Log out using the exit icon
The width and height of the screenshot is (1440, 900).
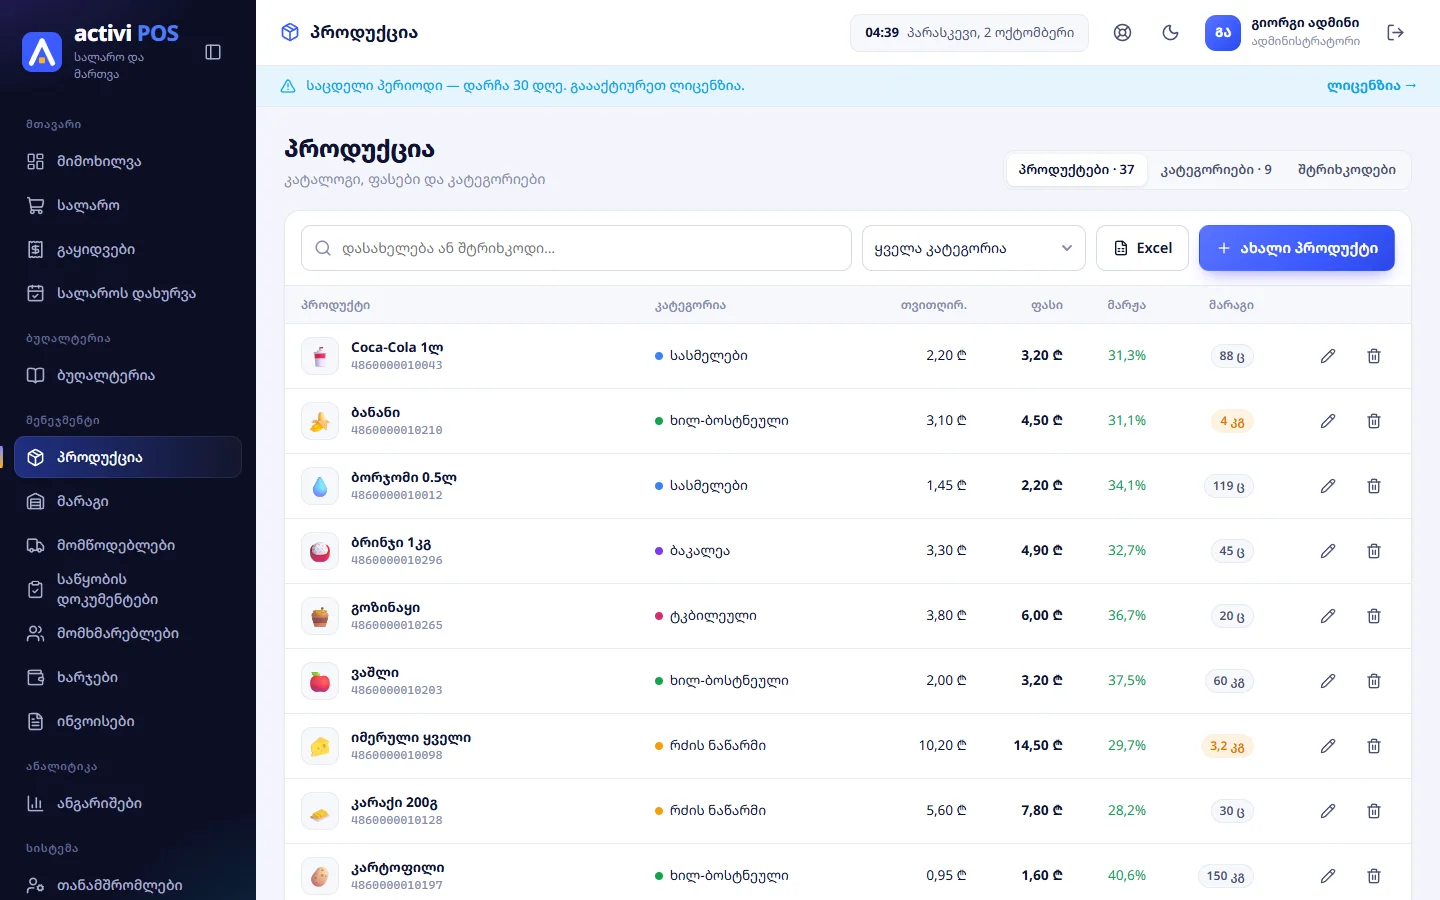tap(1396, 33)
